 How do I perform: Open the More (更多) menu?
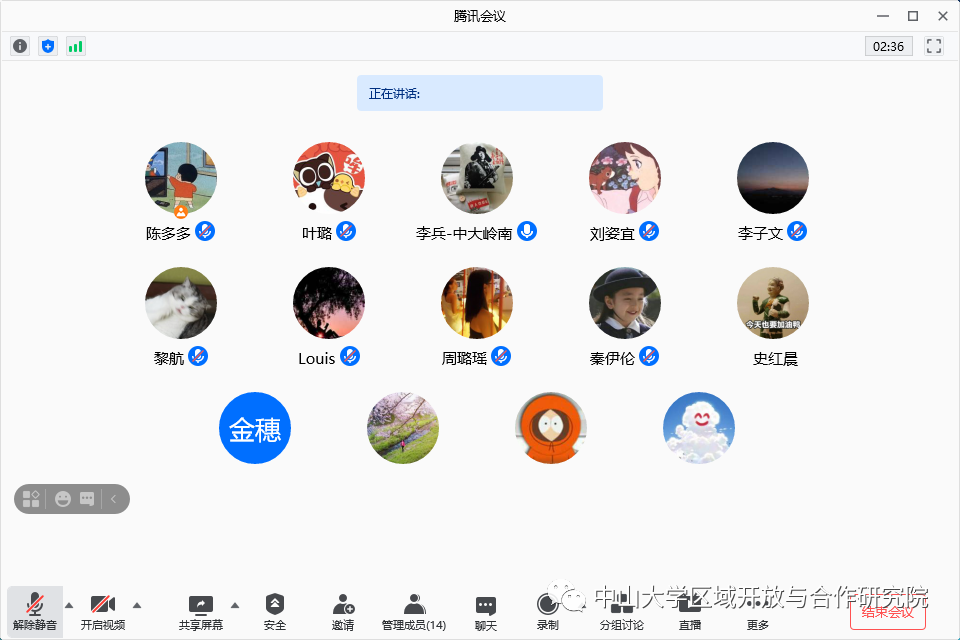[758, 611]
